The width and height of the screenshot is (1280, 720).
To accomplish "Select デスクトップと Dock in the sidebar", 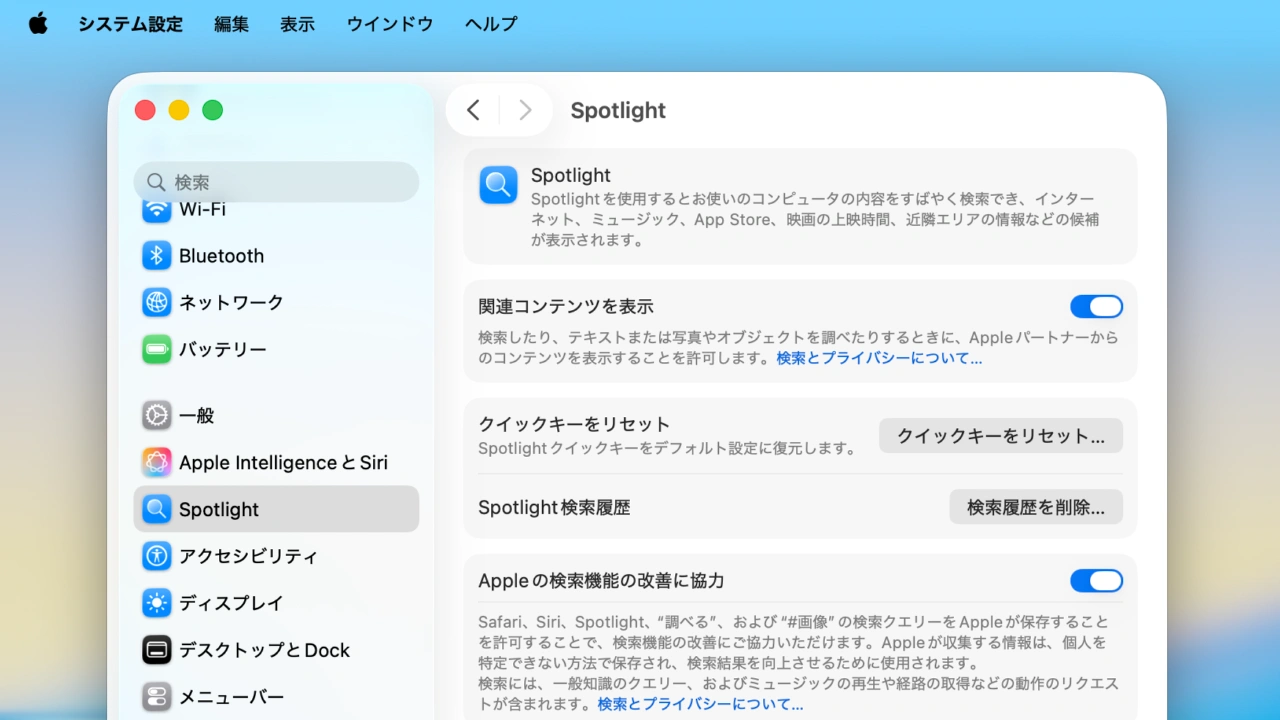I will click(263, 650).
